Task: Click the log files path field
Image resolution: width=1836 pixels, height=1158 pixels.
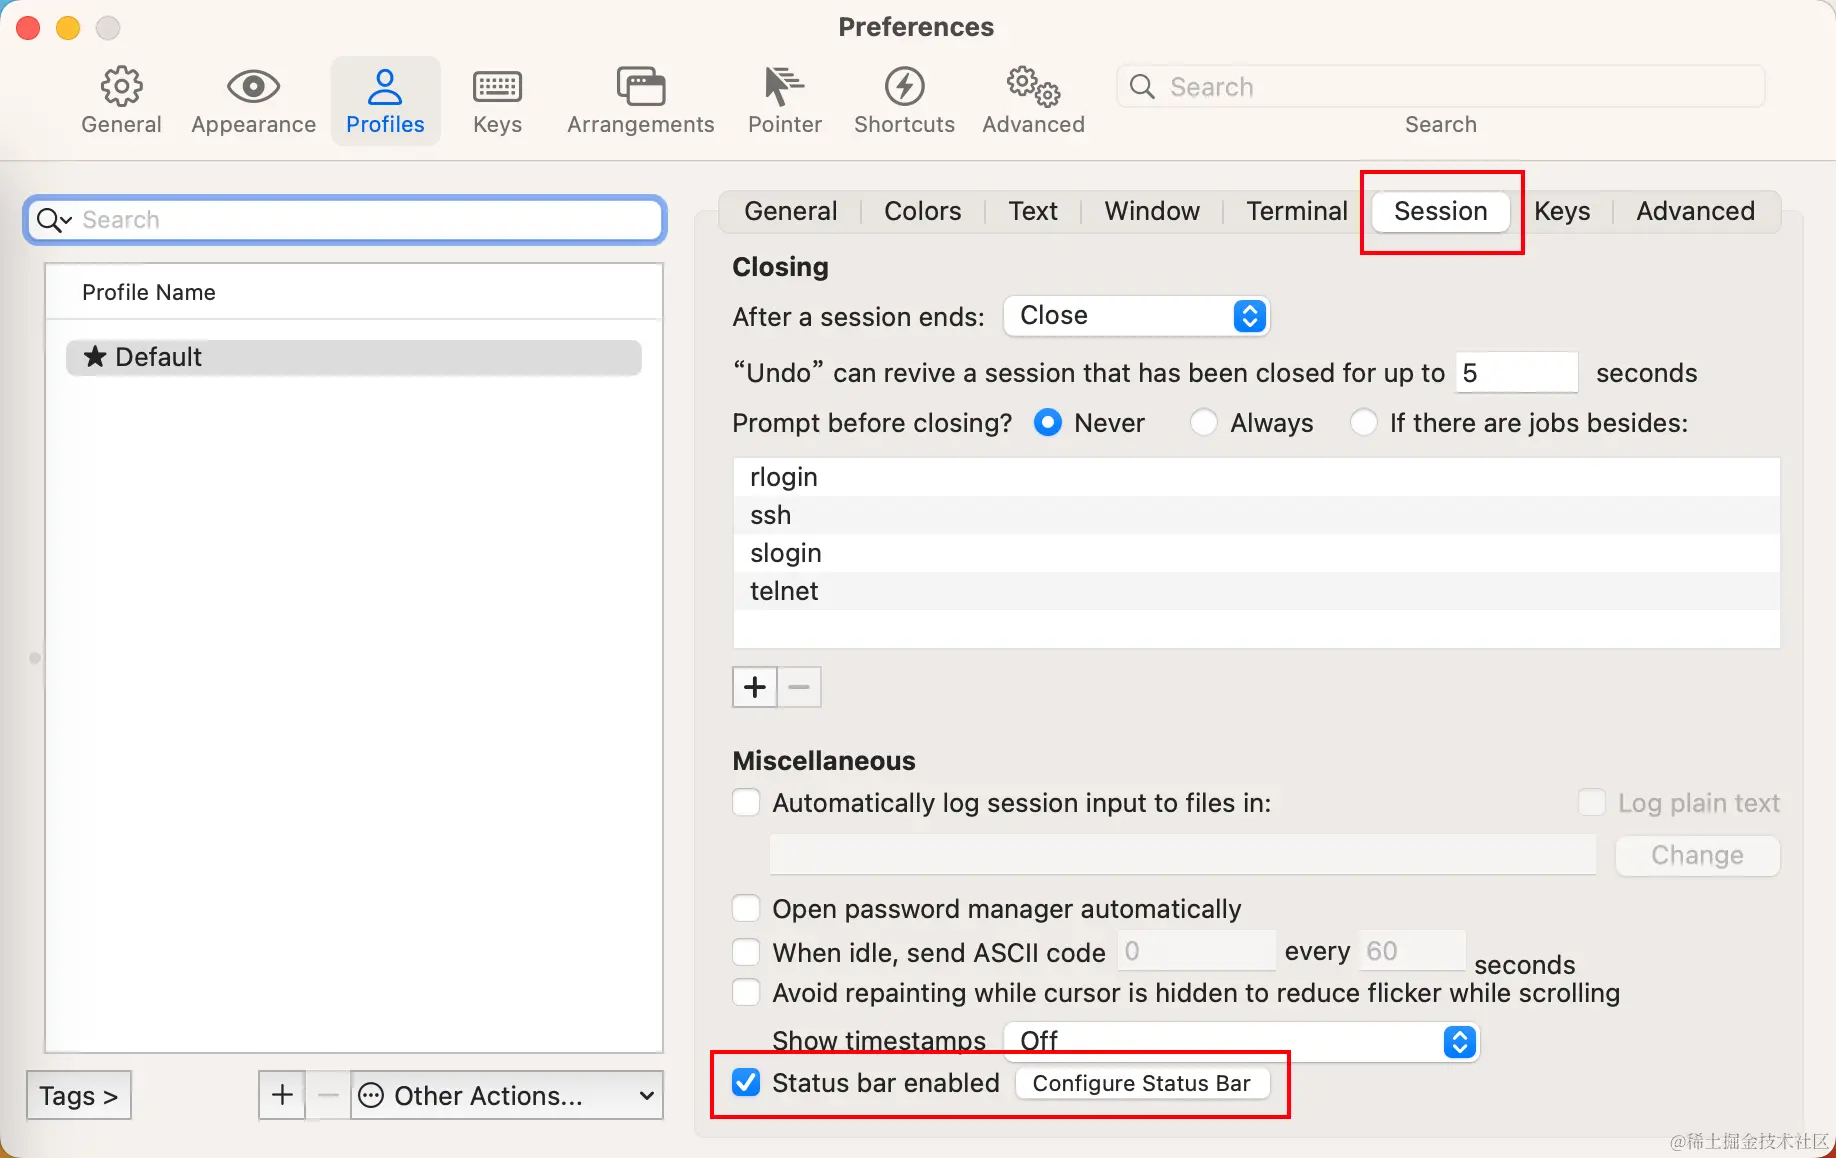Action: click(1183, 855)
